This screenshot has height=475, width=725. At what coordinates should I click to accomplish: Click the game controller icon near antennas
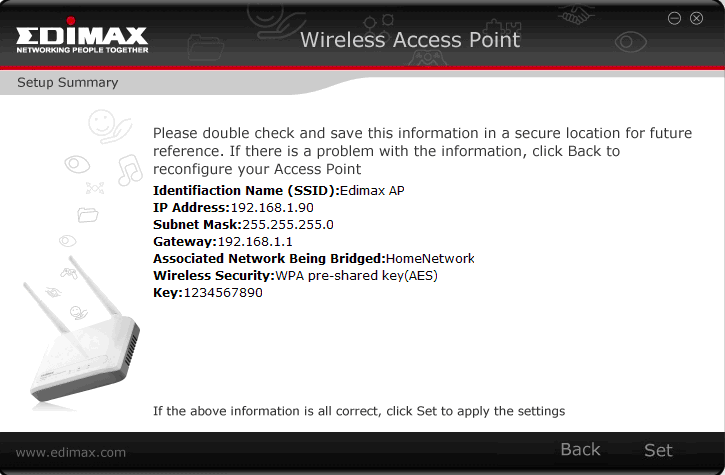point(69,273)
